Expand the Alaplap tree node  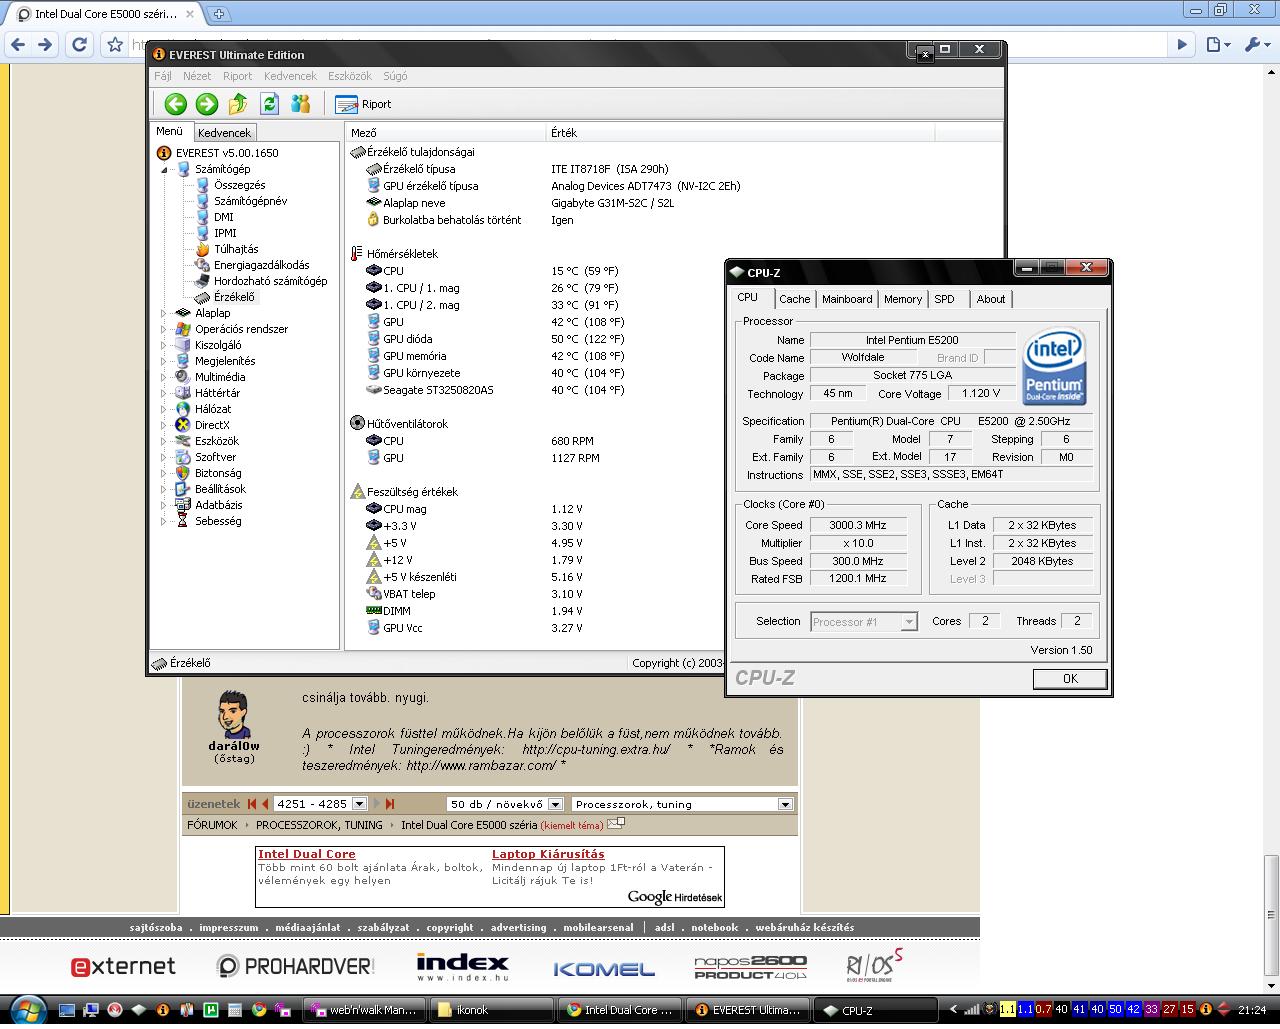point(165,313)
